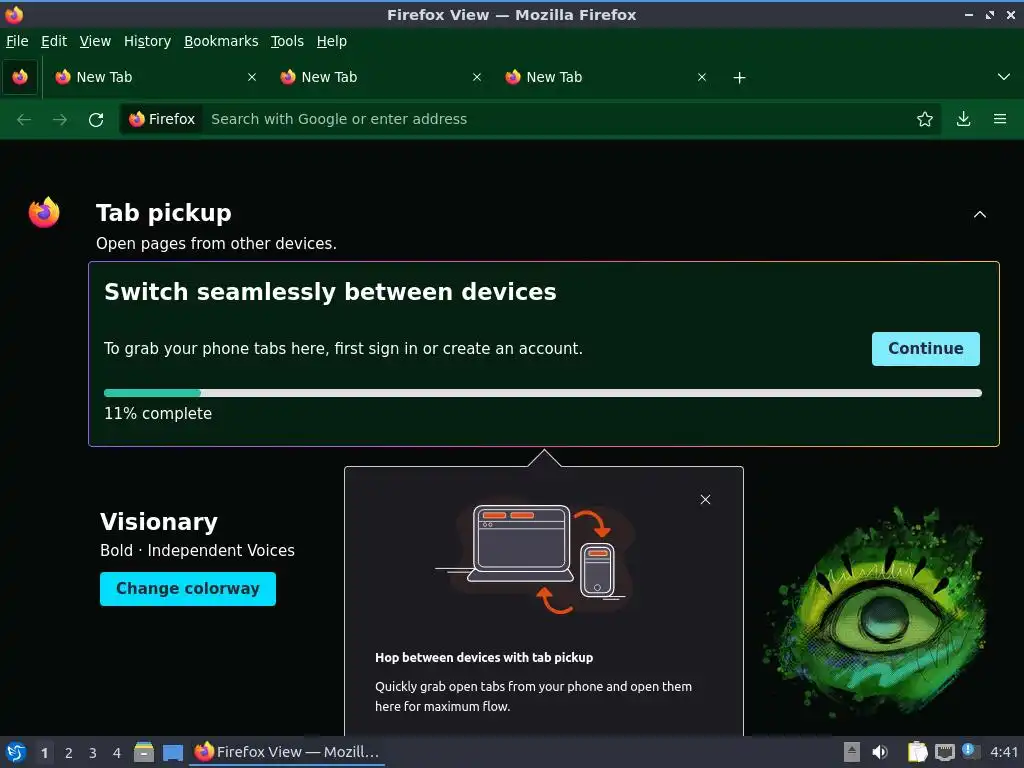Click Change colorway button
The height and width of the screenshot is (768, 1024).
[x=188, y=589]
